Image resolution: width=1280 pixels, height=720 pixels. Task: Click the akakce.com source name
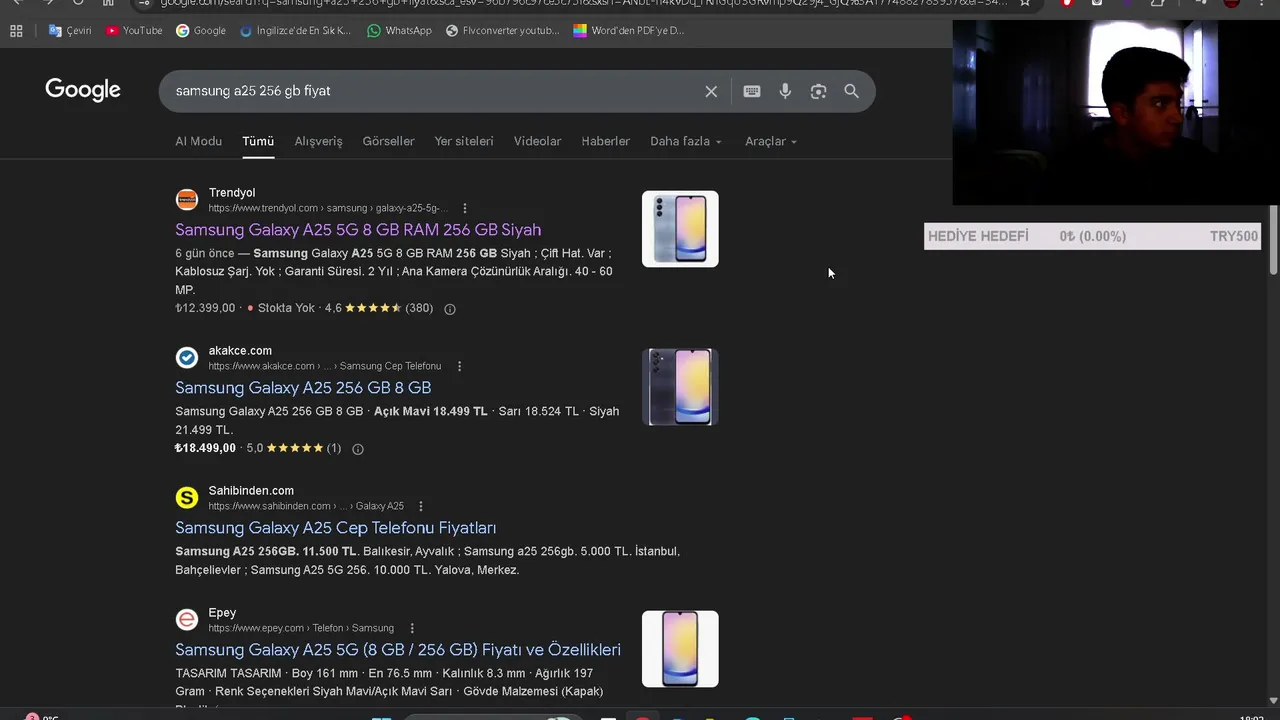click(240, 351)
